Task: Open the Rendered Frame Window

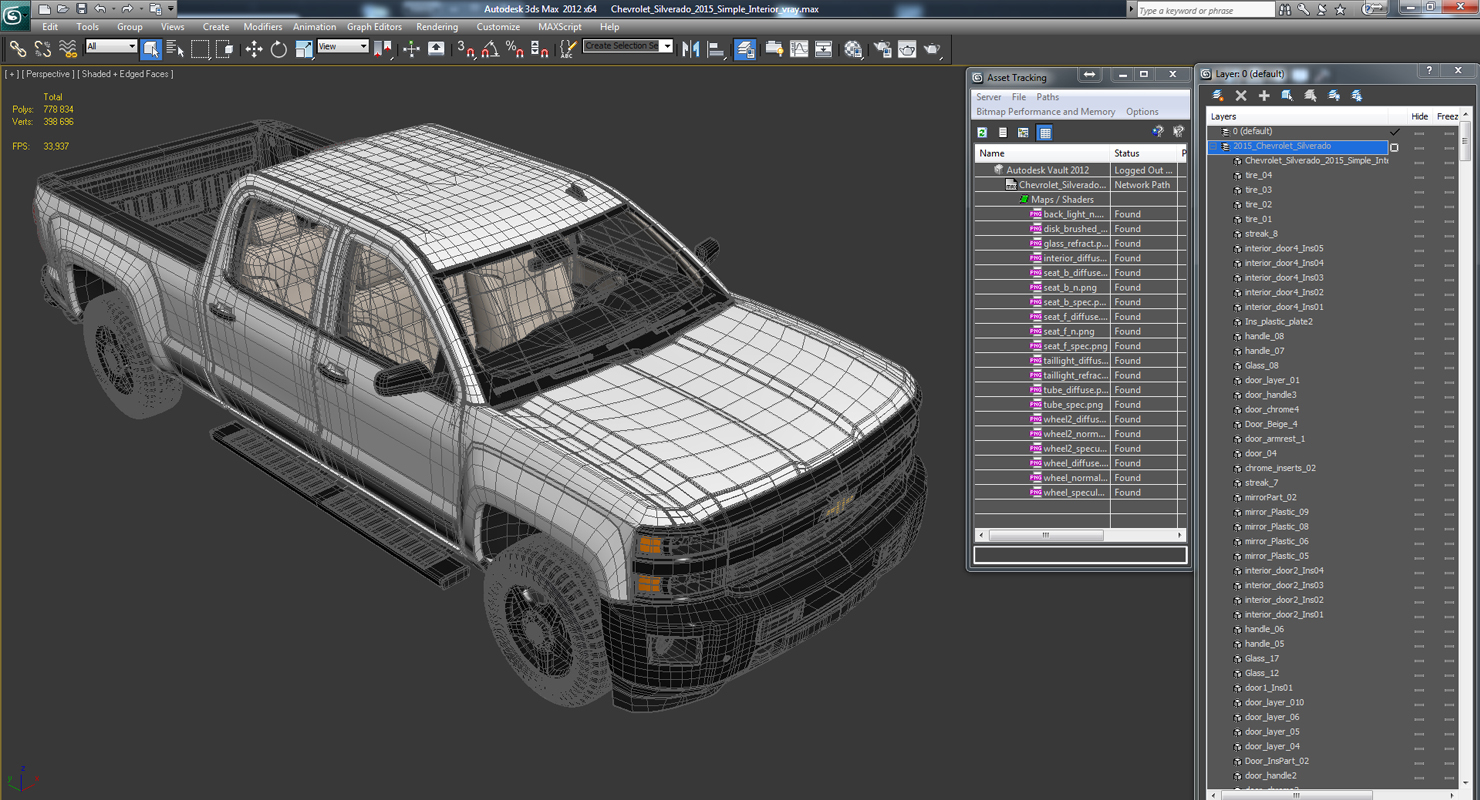Action: 907,48
